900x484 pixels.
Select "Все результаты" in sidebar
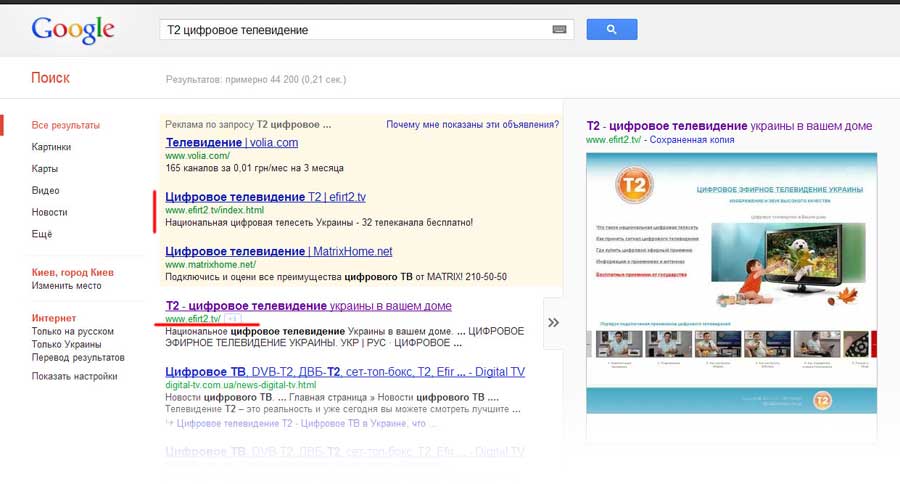pos(65,125)
